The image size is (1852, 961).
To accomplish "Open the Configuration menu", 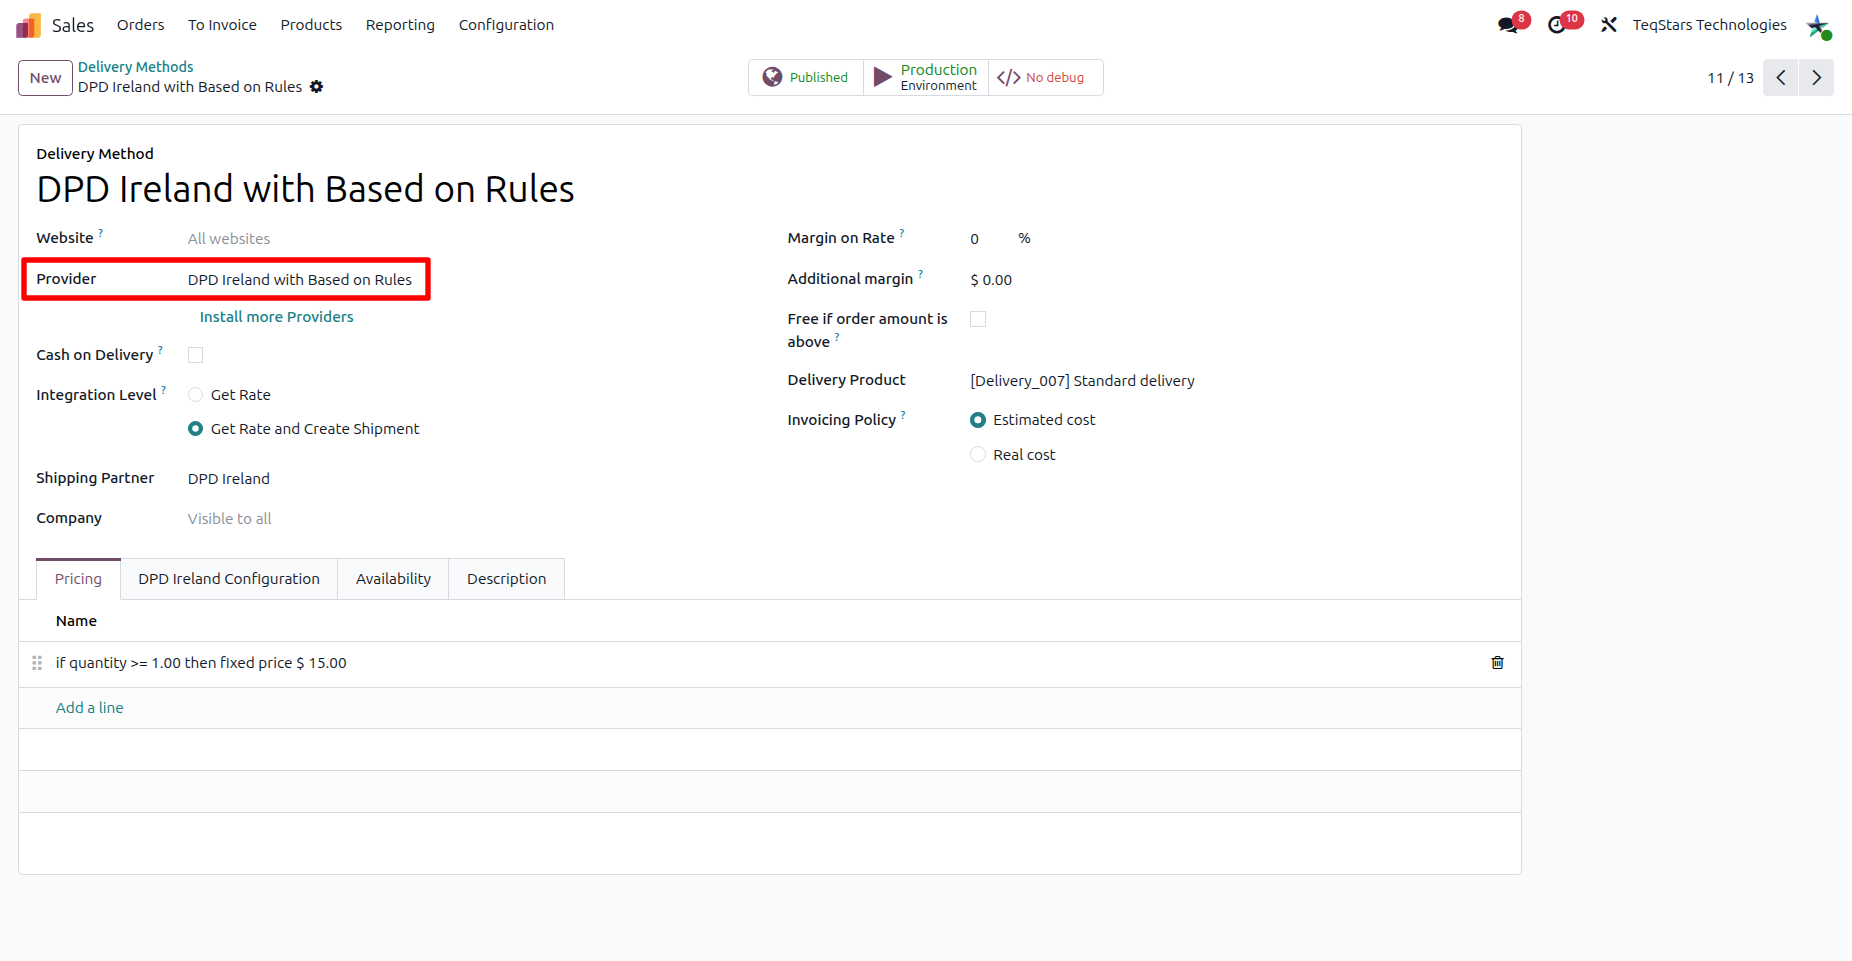I will pos(506,25).
